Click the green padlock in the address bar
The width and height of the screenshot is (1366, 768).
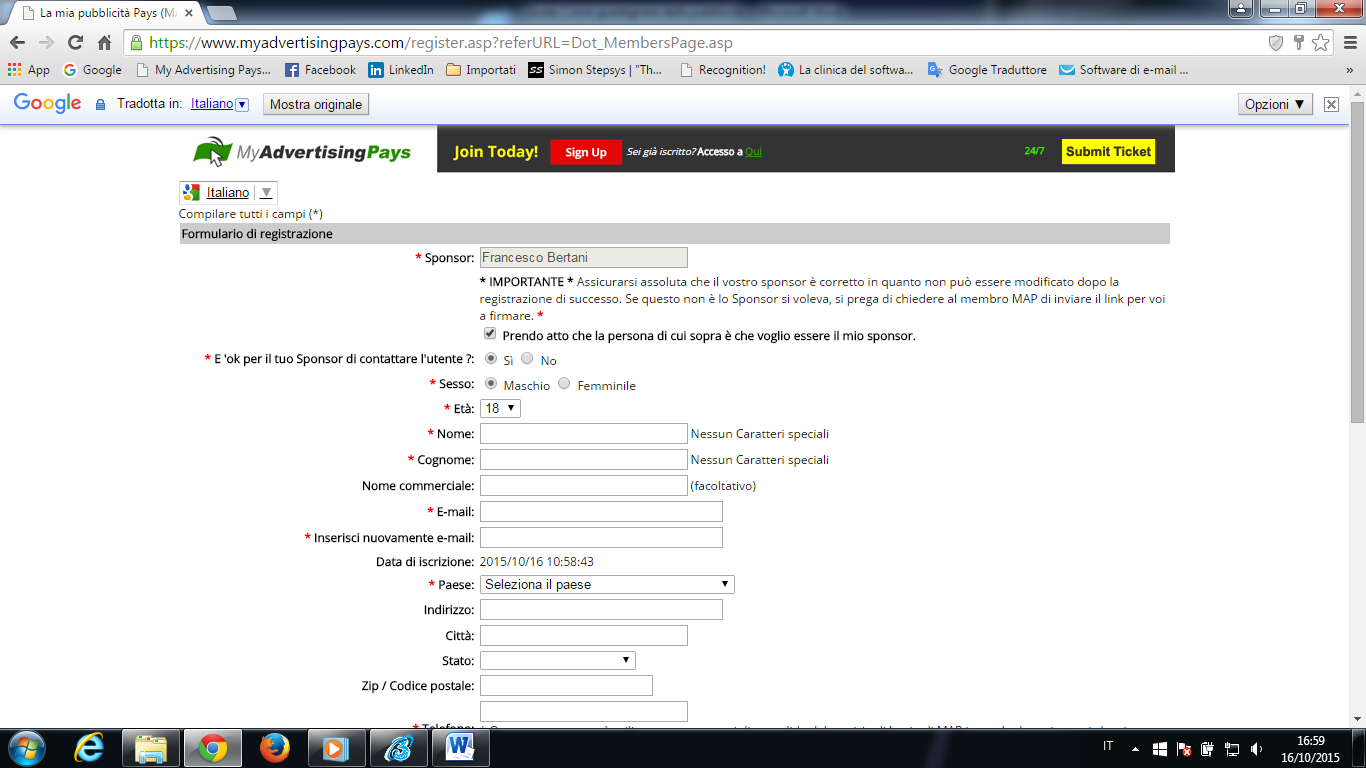[137, 43]
